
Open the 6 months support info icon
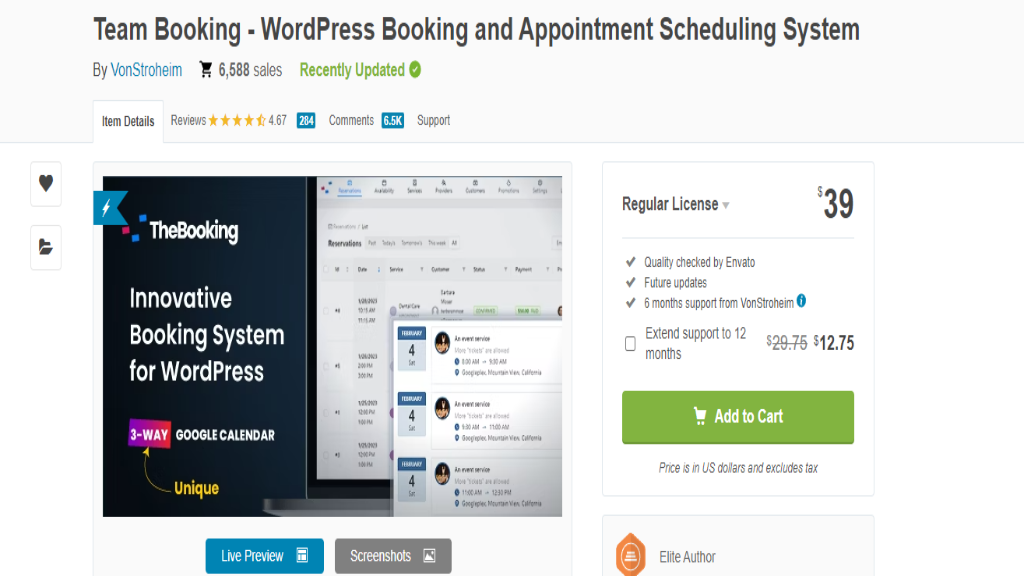801,301
